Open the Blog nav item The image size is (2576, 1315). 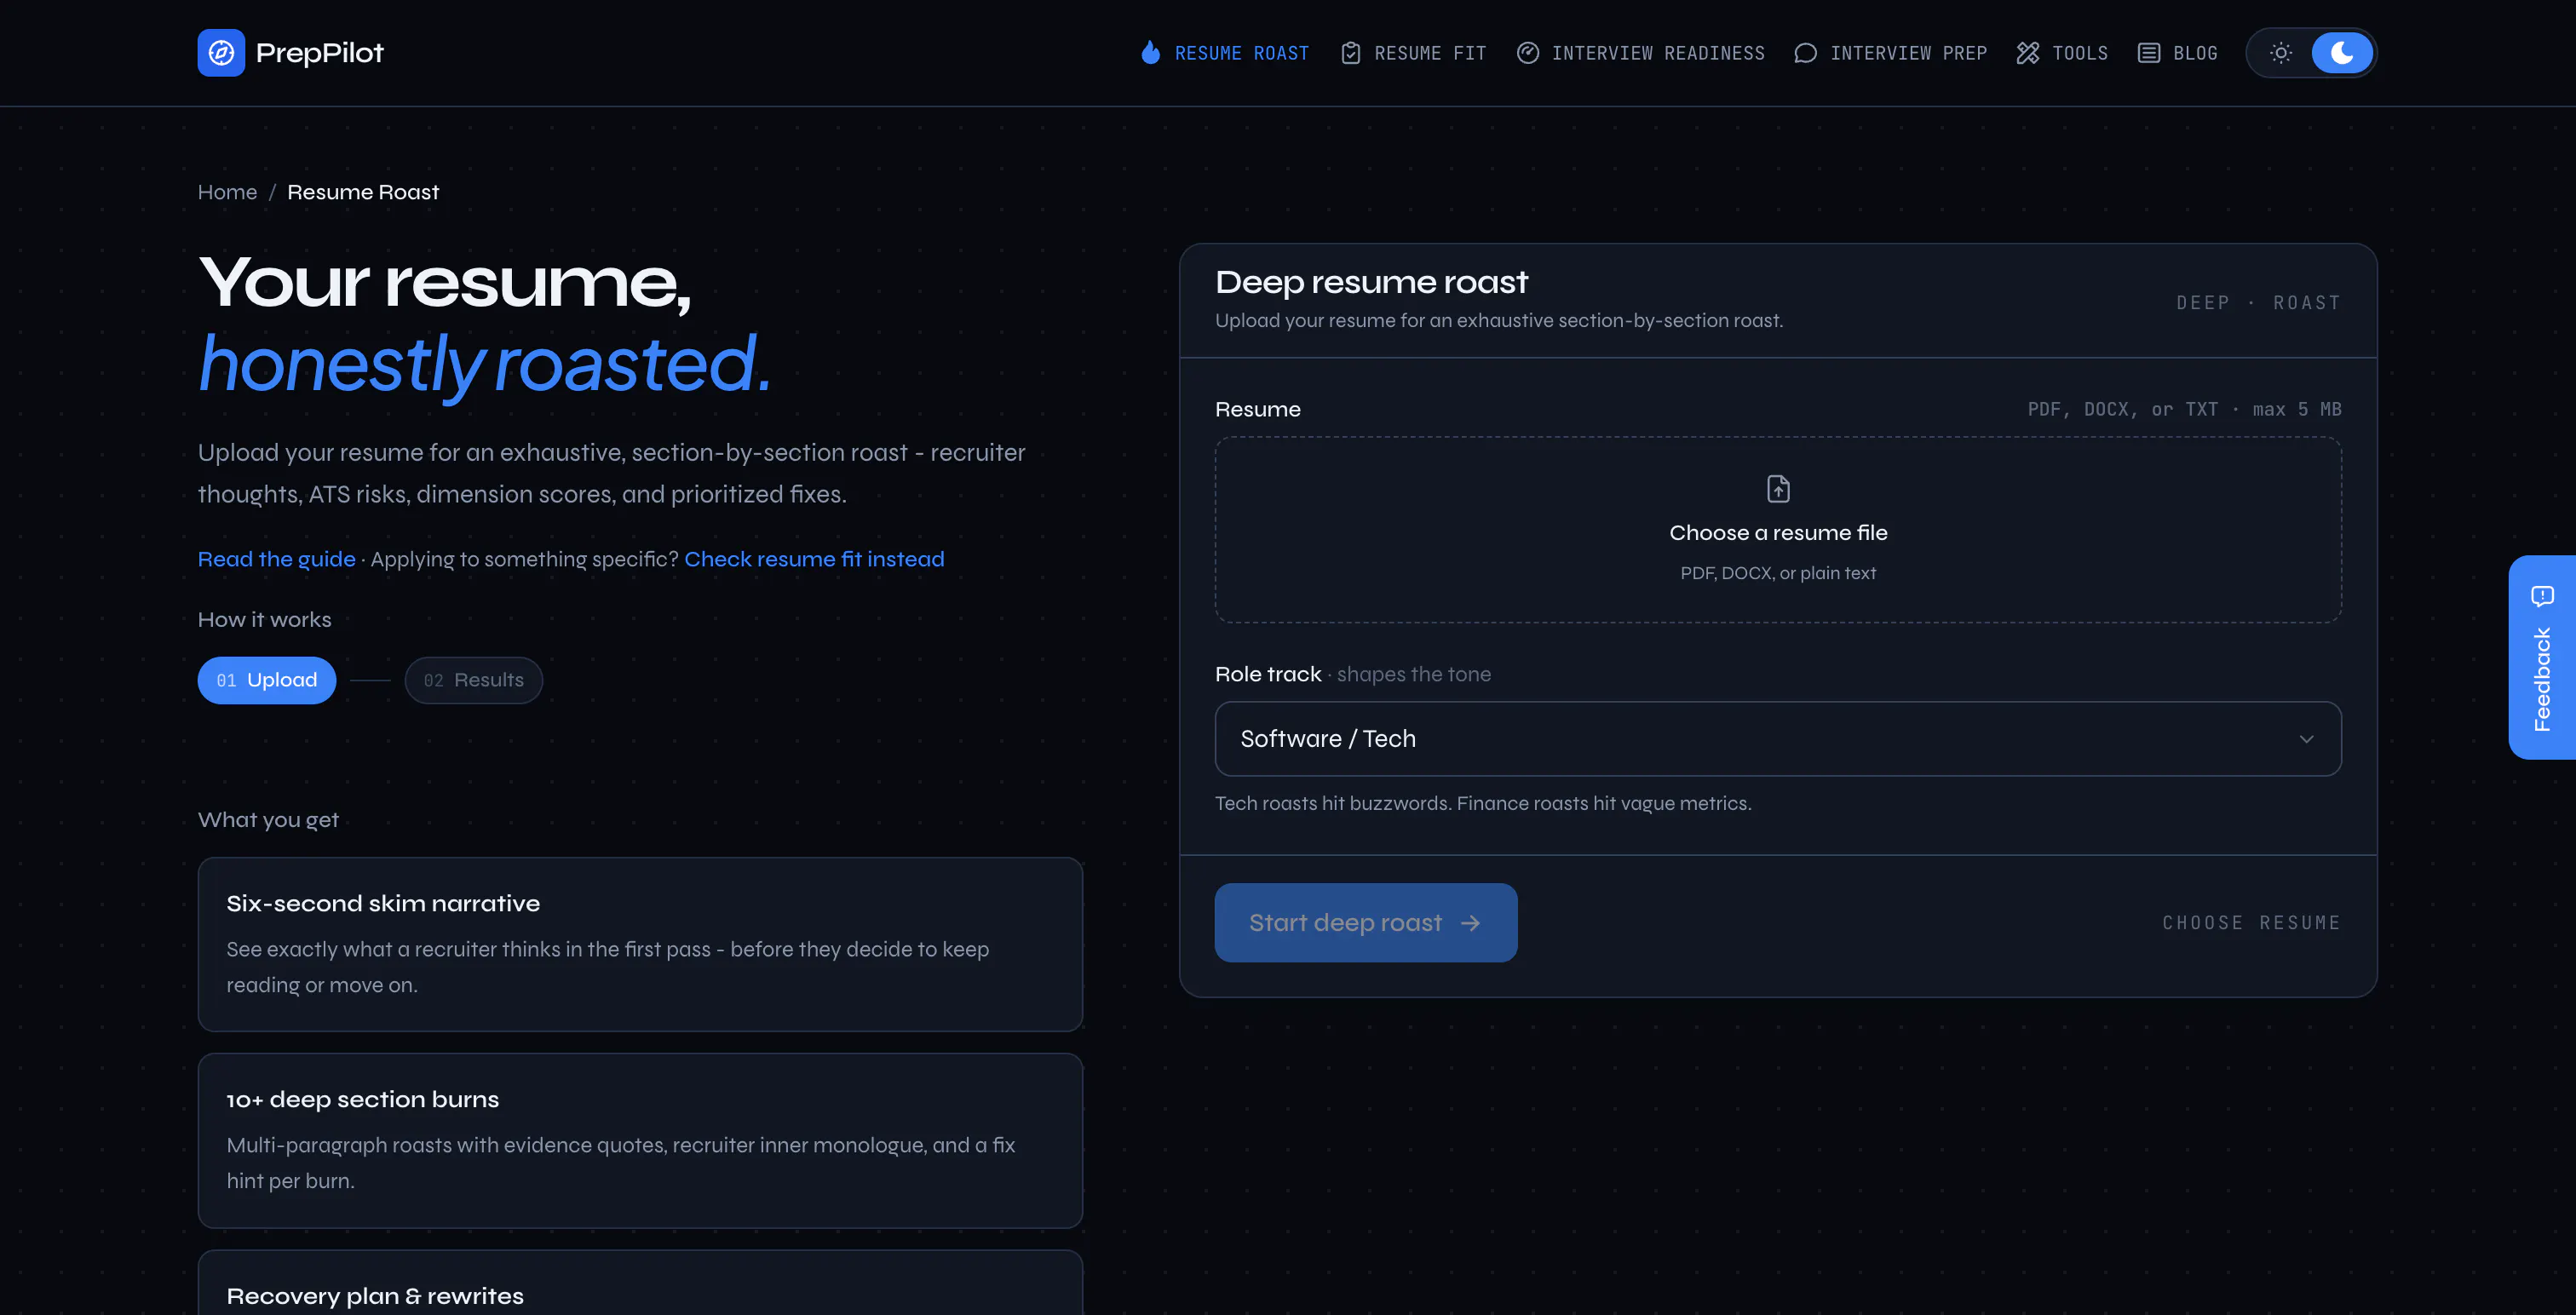tap(2177, 53)
